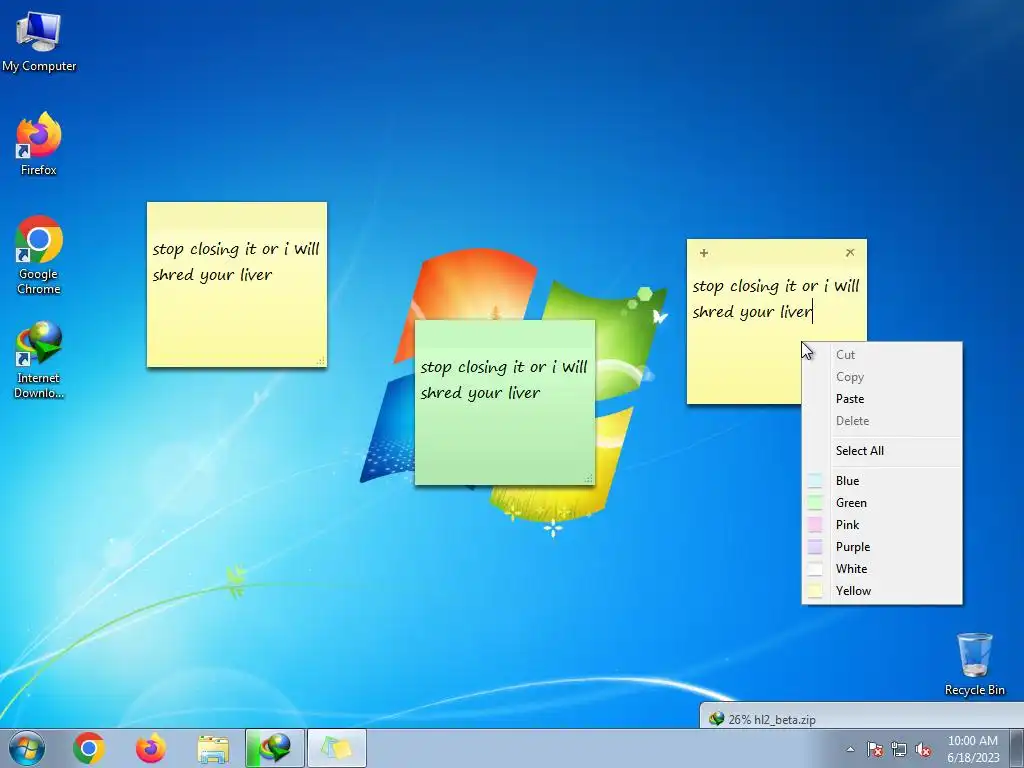
Task: Switch to Sticky Notes taskbar button
Action: pos(337,748)
